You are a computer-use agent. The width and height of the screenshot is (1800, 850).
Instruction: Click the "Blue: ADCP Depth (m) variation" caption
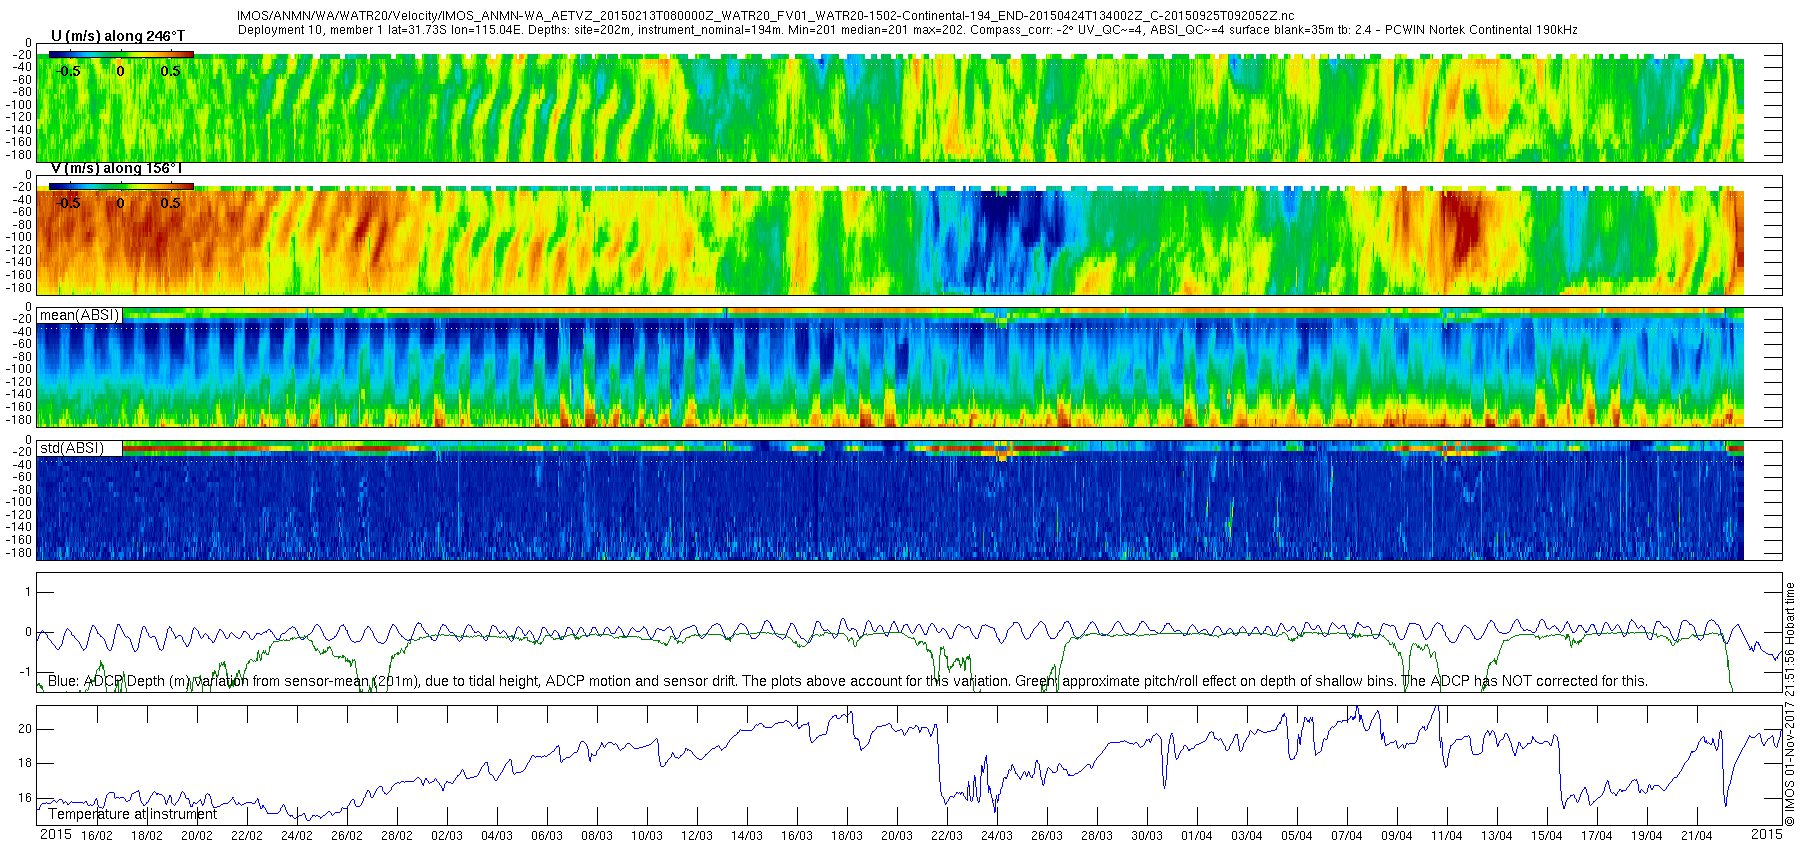[848, 681]
